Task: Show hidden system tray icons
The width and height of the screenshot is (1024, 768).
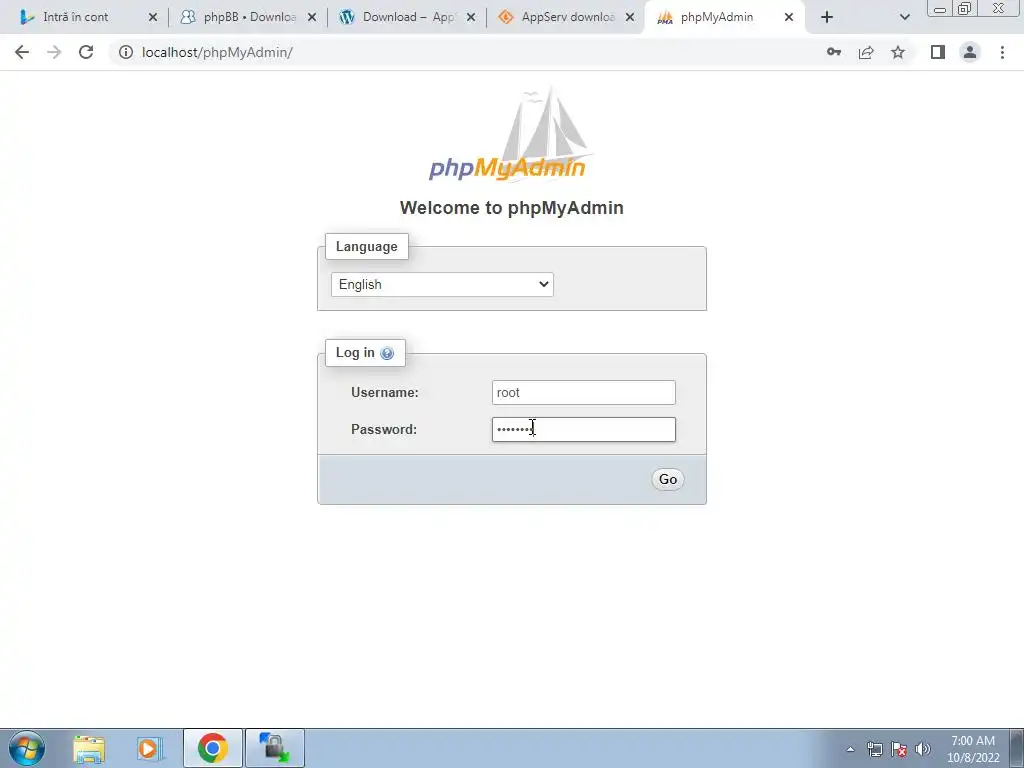Action: (x=850, y=749)
